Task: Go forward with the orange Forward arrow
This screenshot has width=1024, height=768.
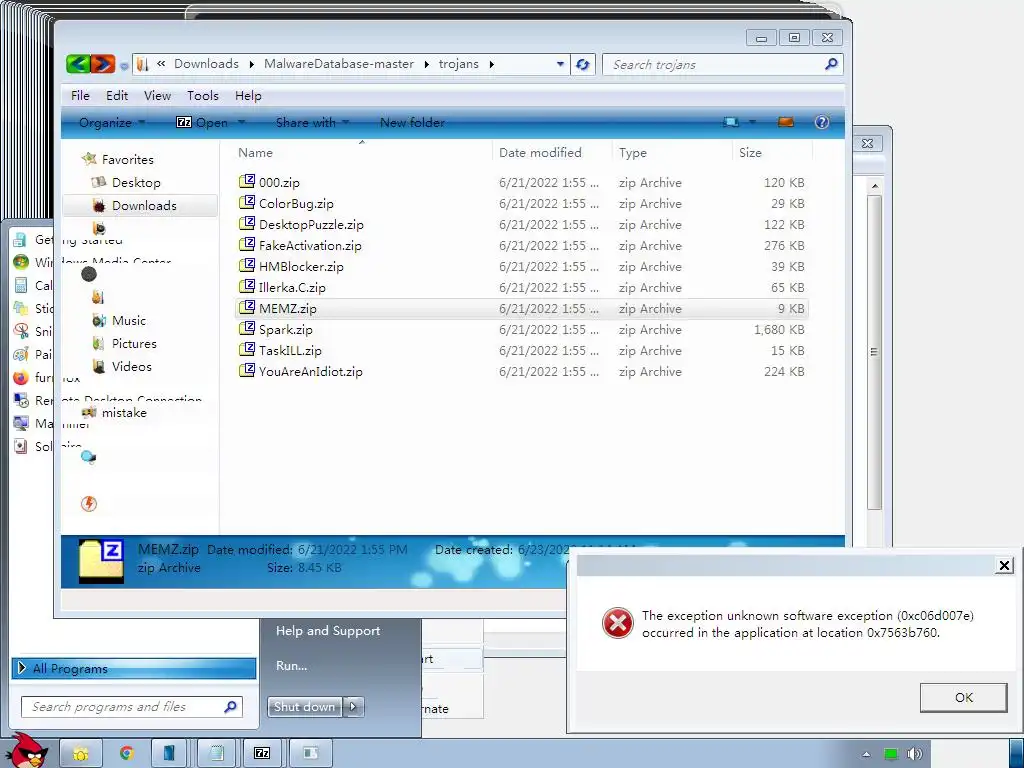Action: (103, 64)
